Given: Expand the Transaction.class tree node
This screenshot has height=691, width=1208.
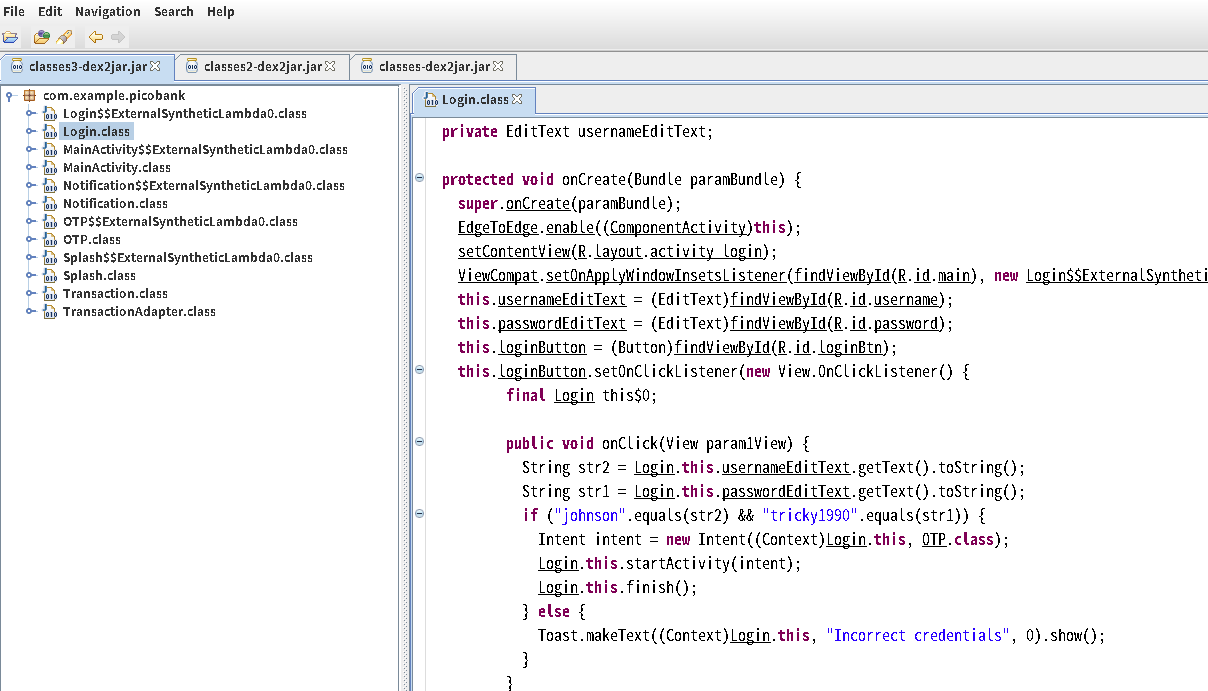Looking at the screenshot, I should pos(31,294).
